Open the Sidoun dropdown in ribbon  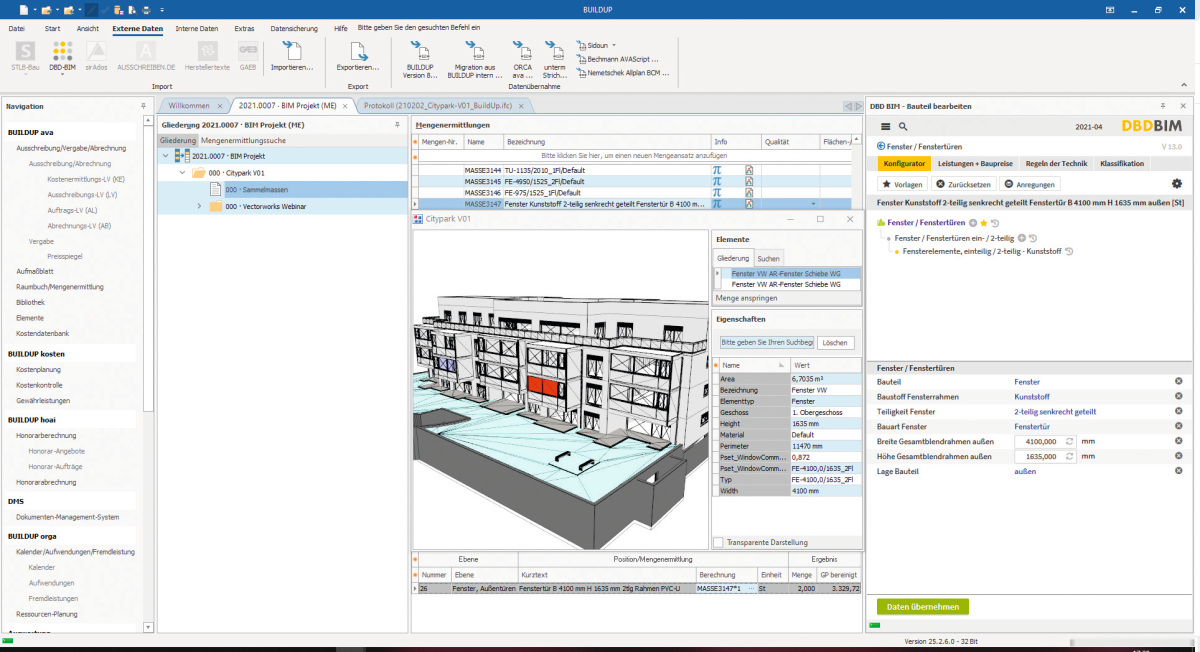tap(597, 45)
